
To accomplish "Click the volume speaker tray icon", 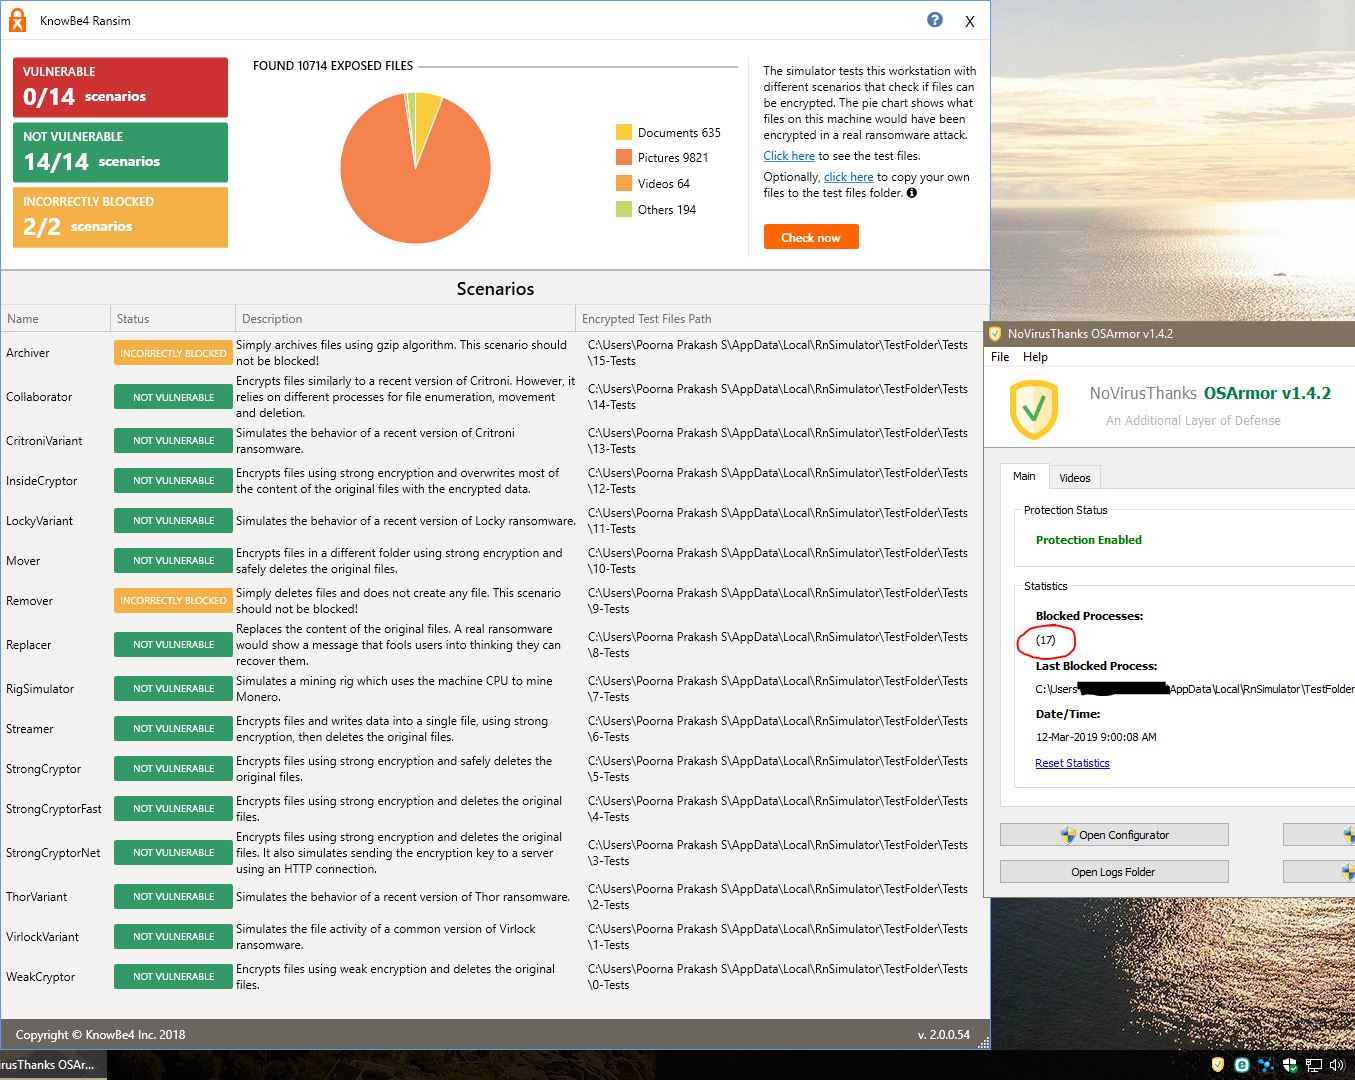I will tap(1338, 1065).
